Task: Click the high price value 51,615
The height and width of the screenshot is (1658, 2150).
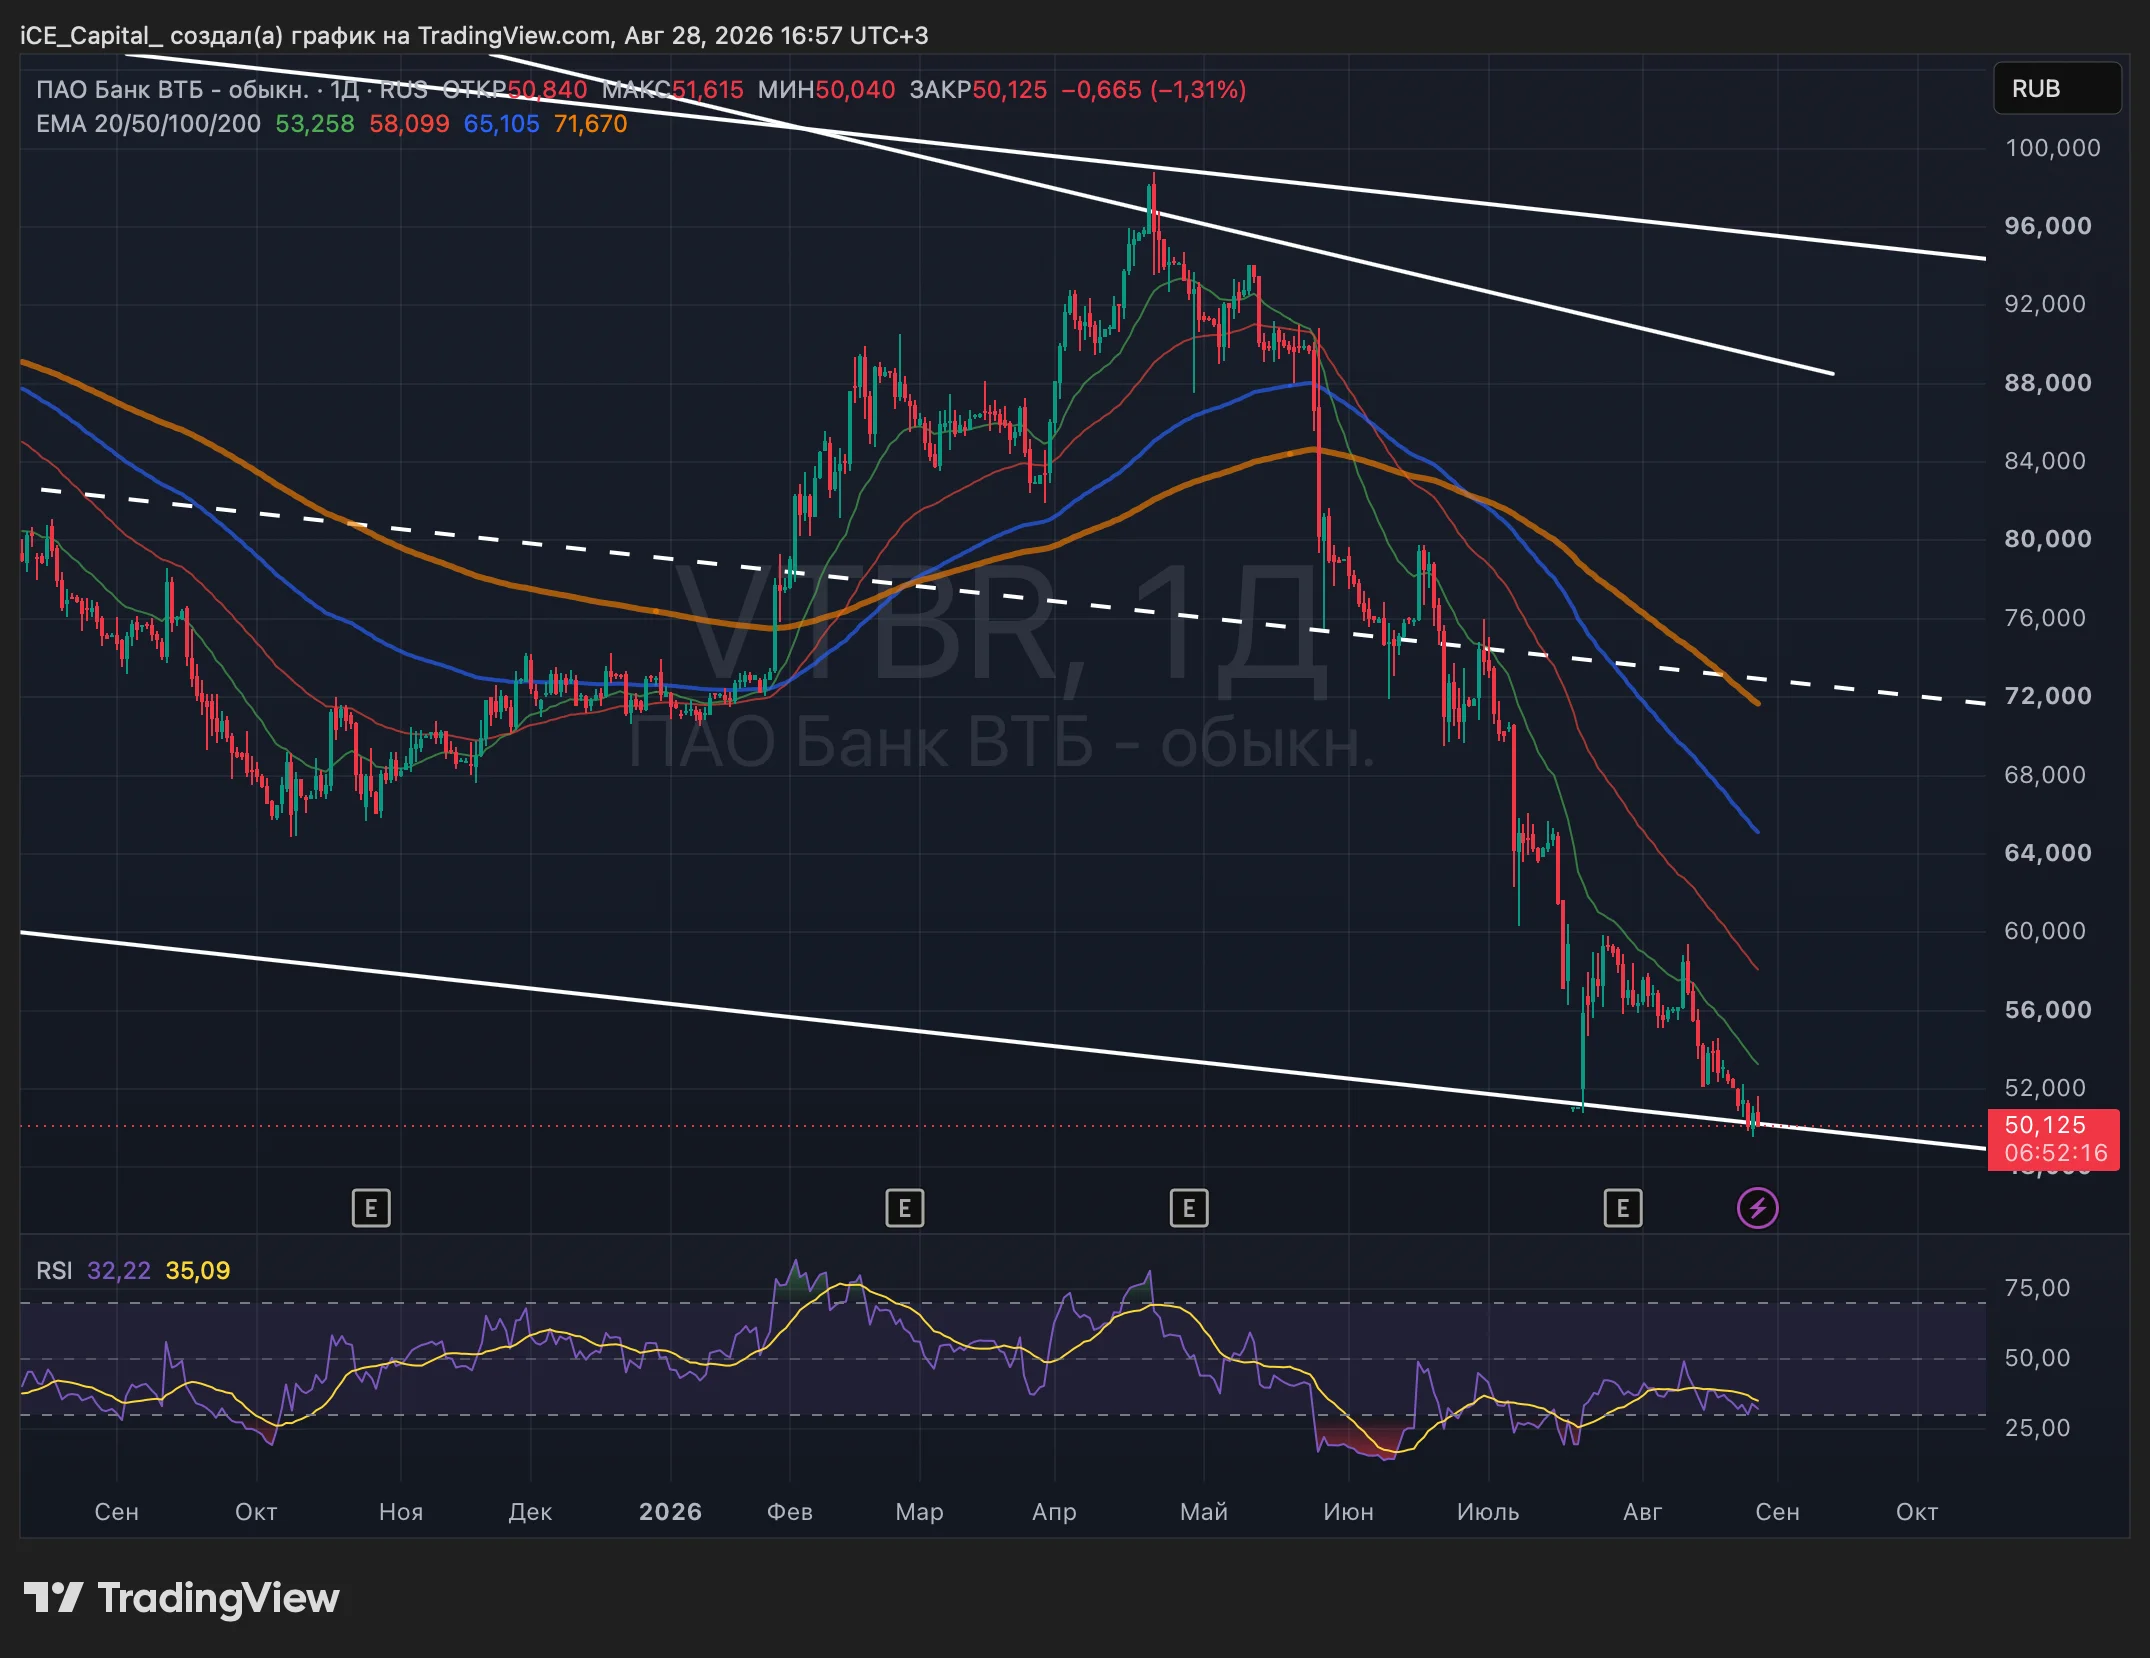Action: [x=708, y=90]
